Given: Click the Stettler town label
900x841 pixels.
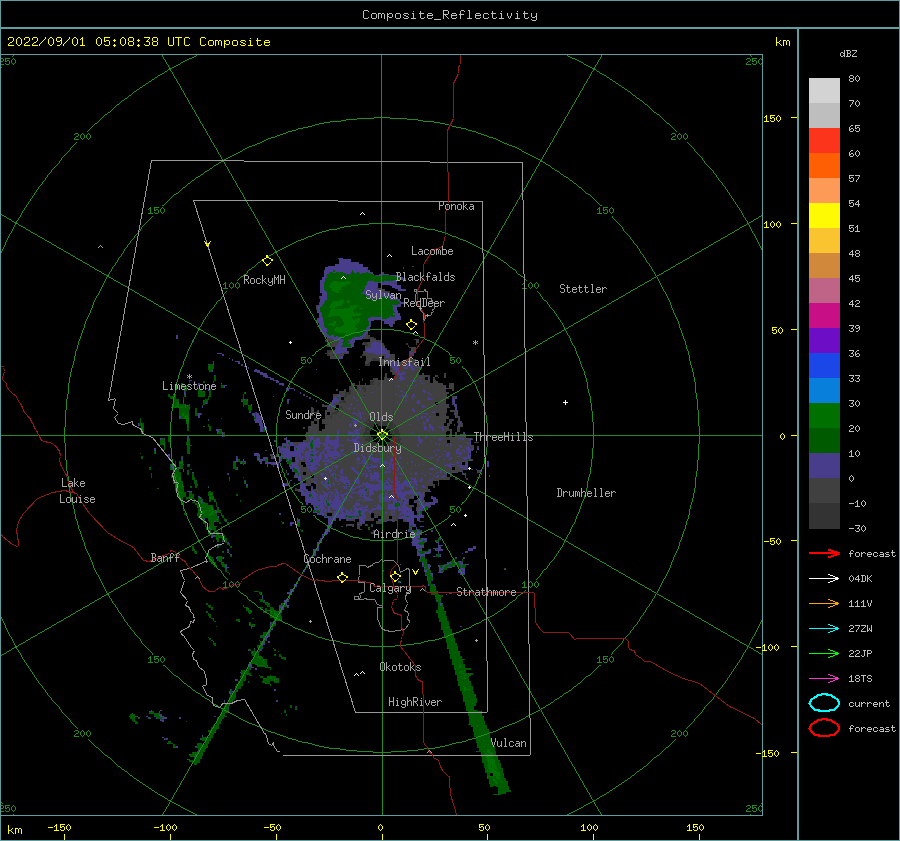Looking at the screenshot, I should tap(583, 289).
